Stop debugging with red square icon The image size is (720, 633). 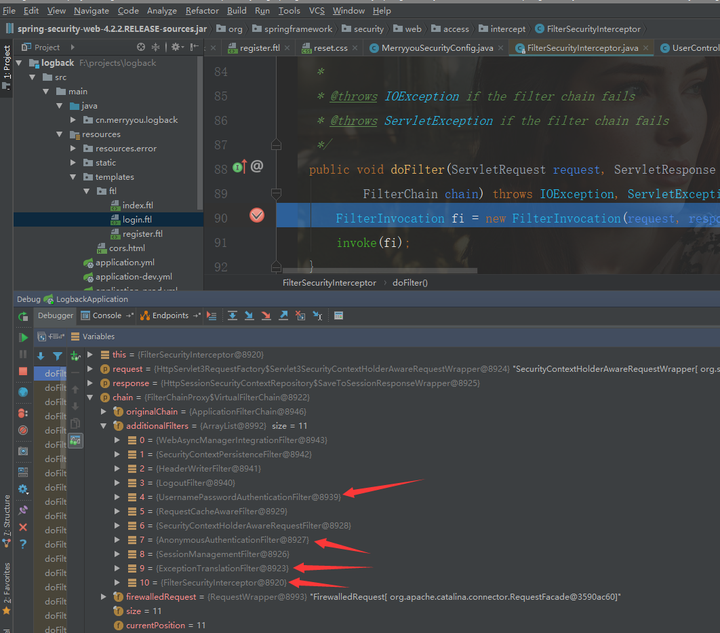[23, 372]
